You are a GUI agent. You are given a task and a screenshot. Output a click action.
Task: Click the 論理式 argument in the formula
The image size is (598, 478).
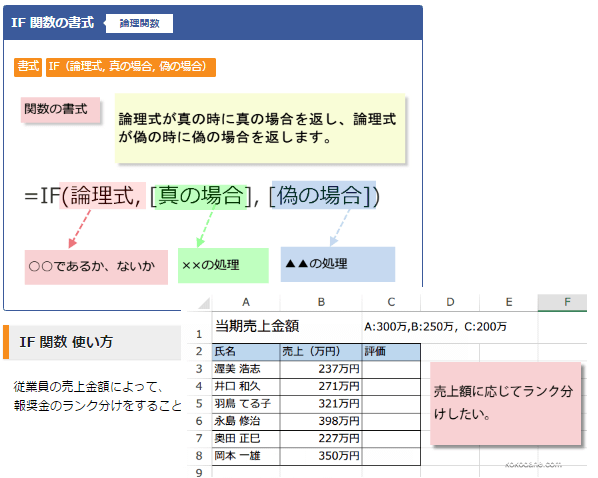103,195
